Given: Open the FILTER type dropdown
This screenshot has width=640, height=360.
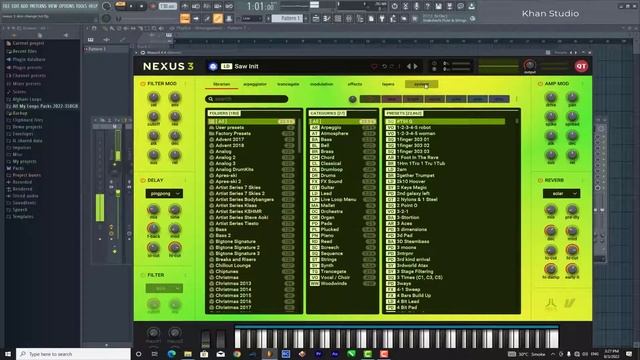Looking at the screenshot, I should coord(164,289).
